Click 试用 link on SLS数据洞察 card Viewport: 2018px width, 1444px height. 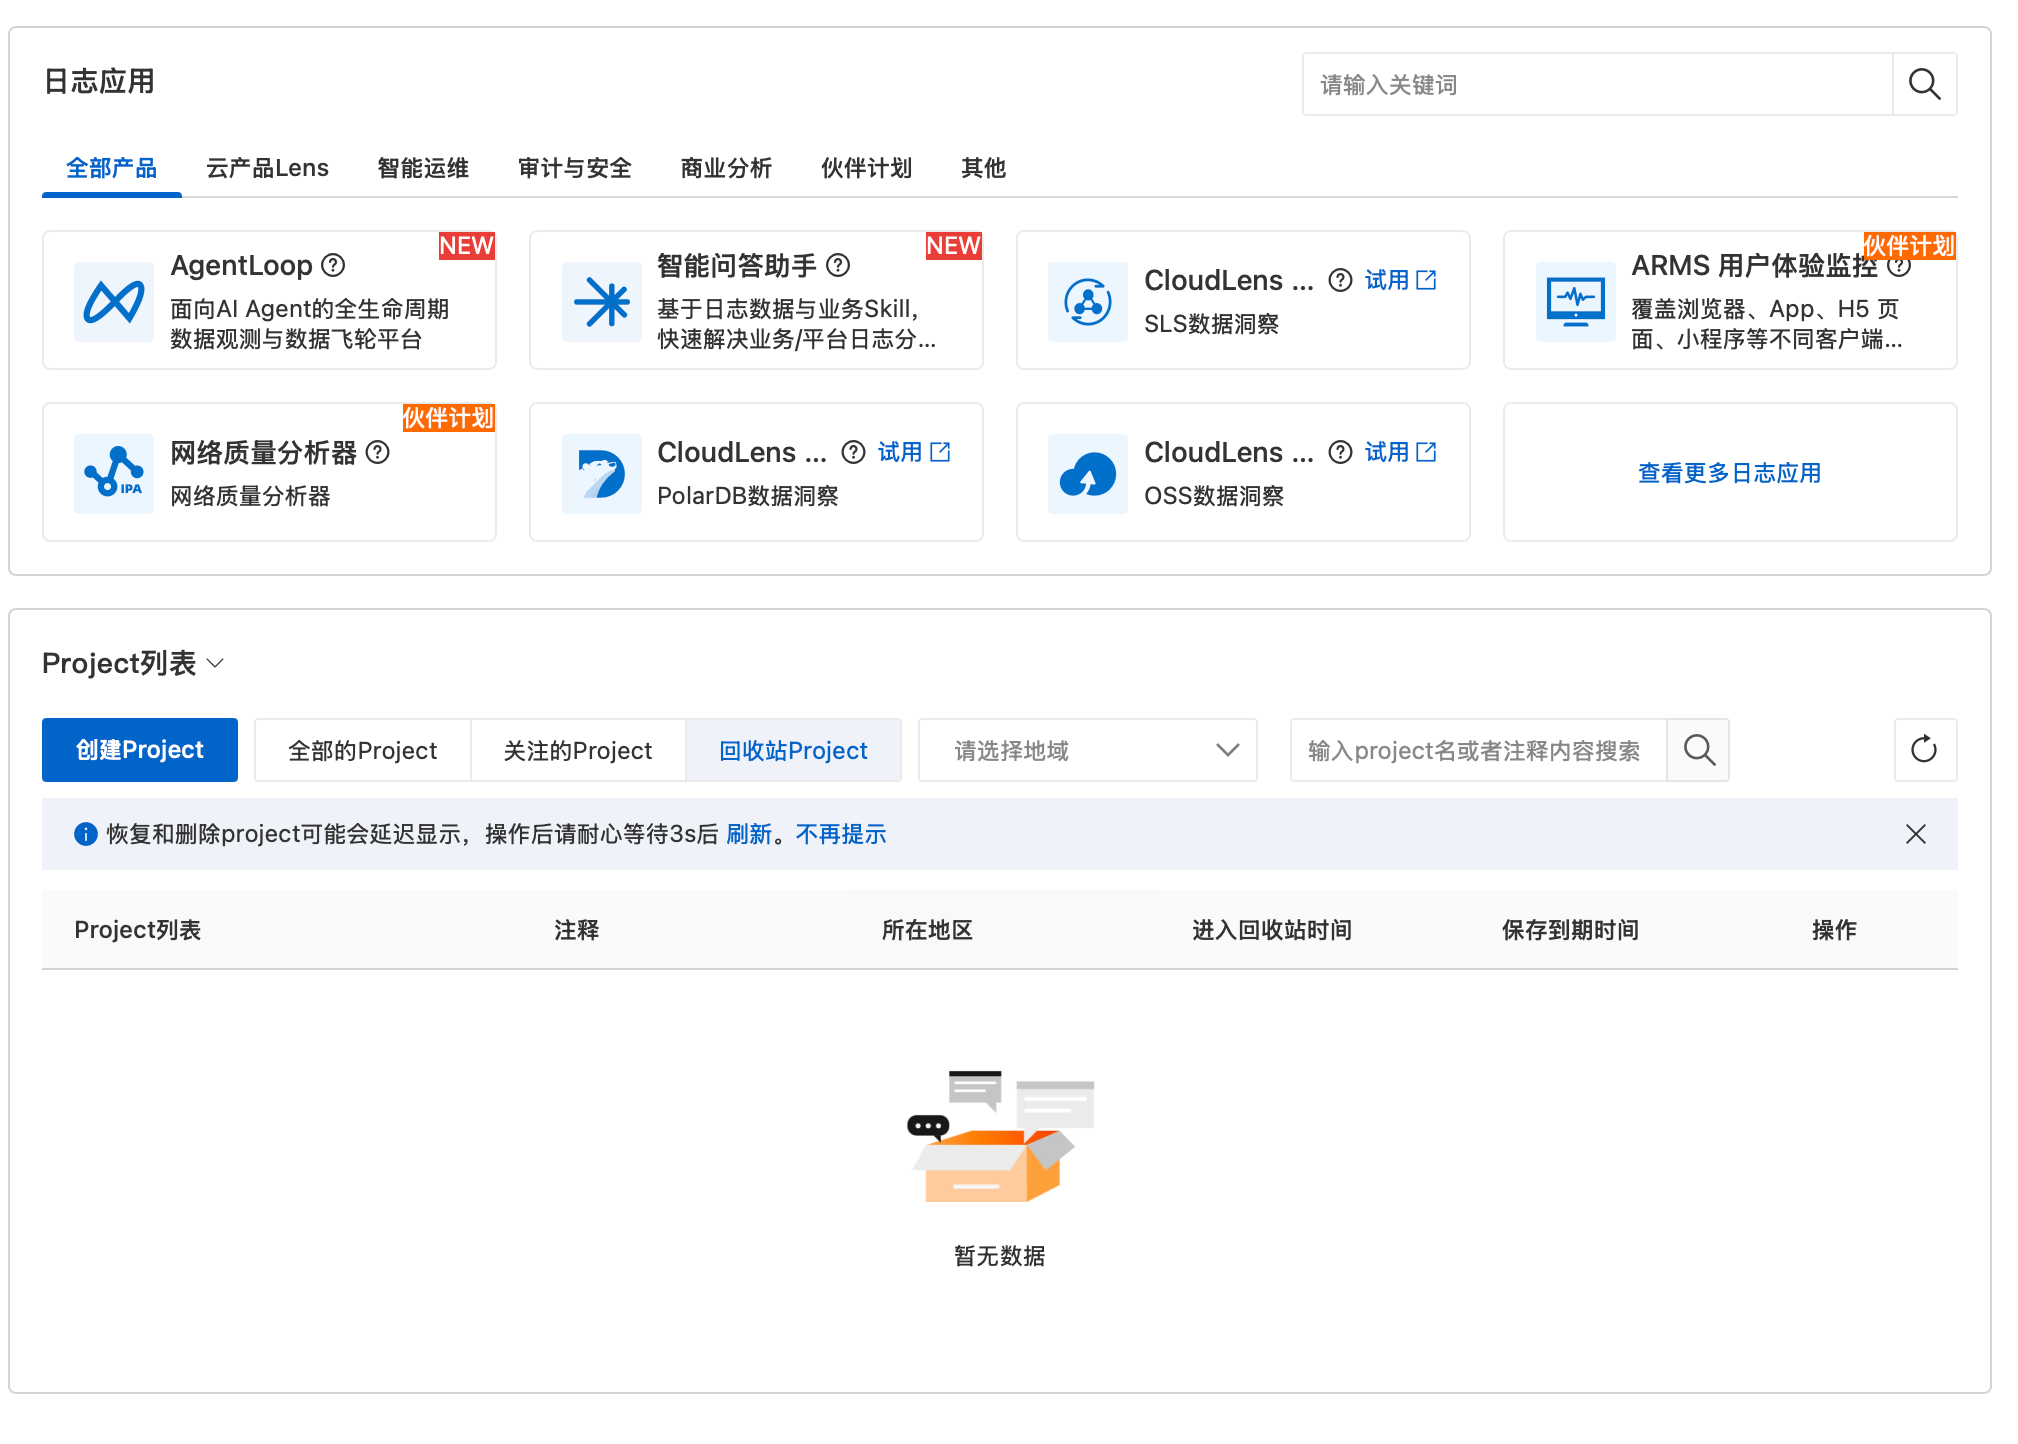[x=1386, y=280]
